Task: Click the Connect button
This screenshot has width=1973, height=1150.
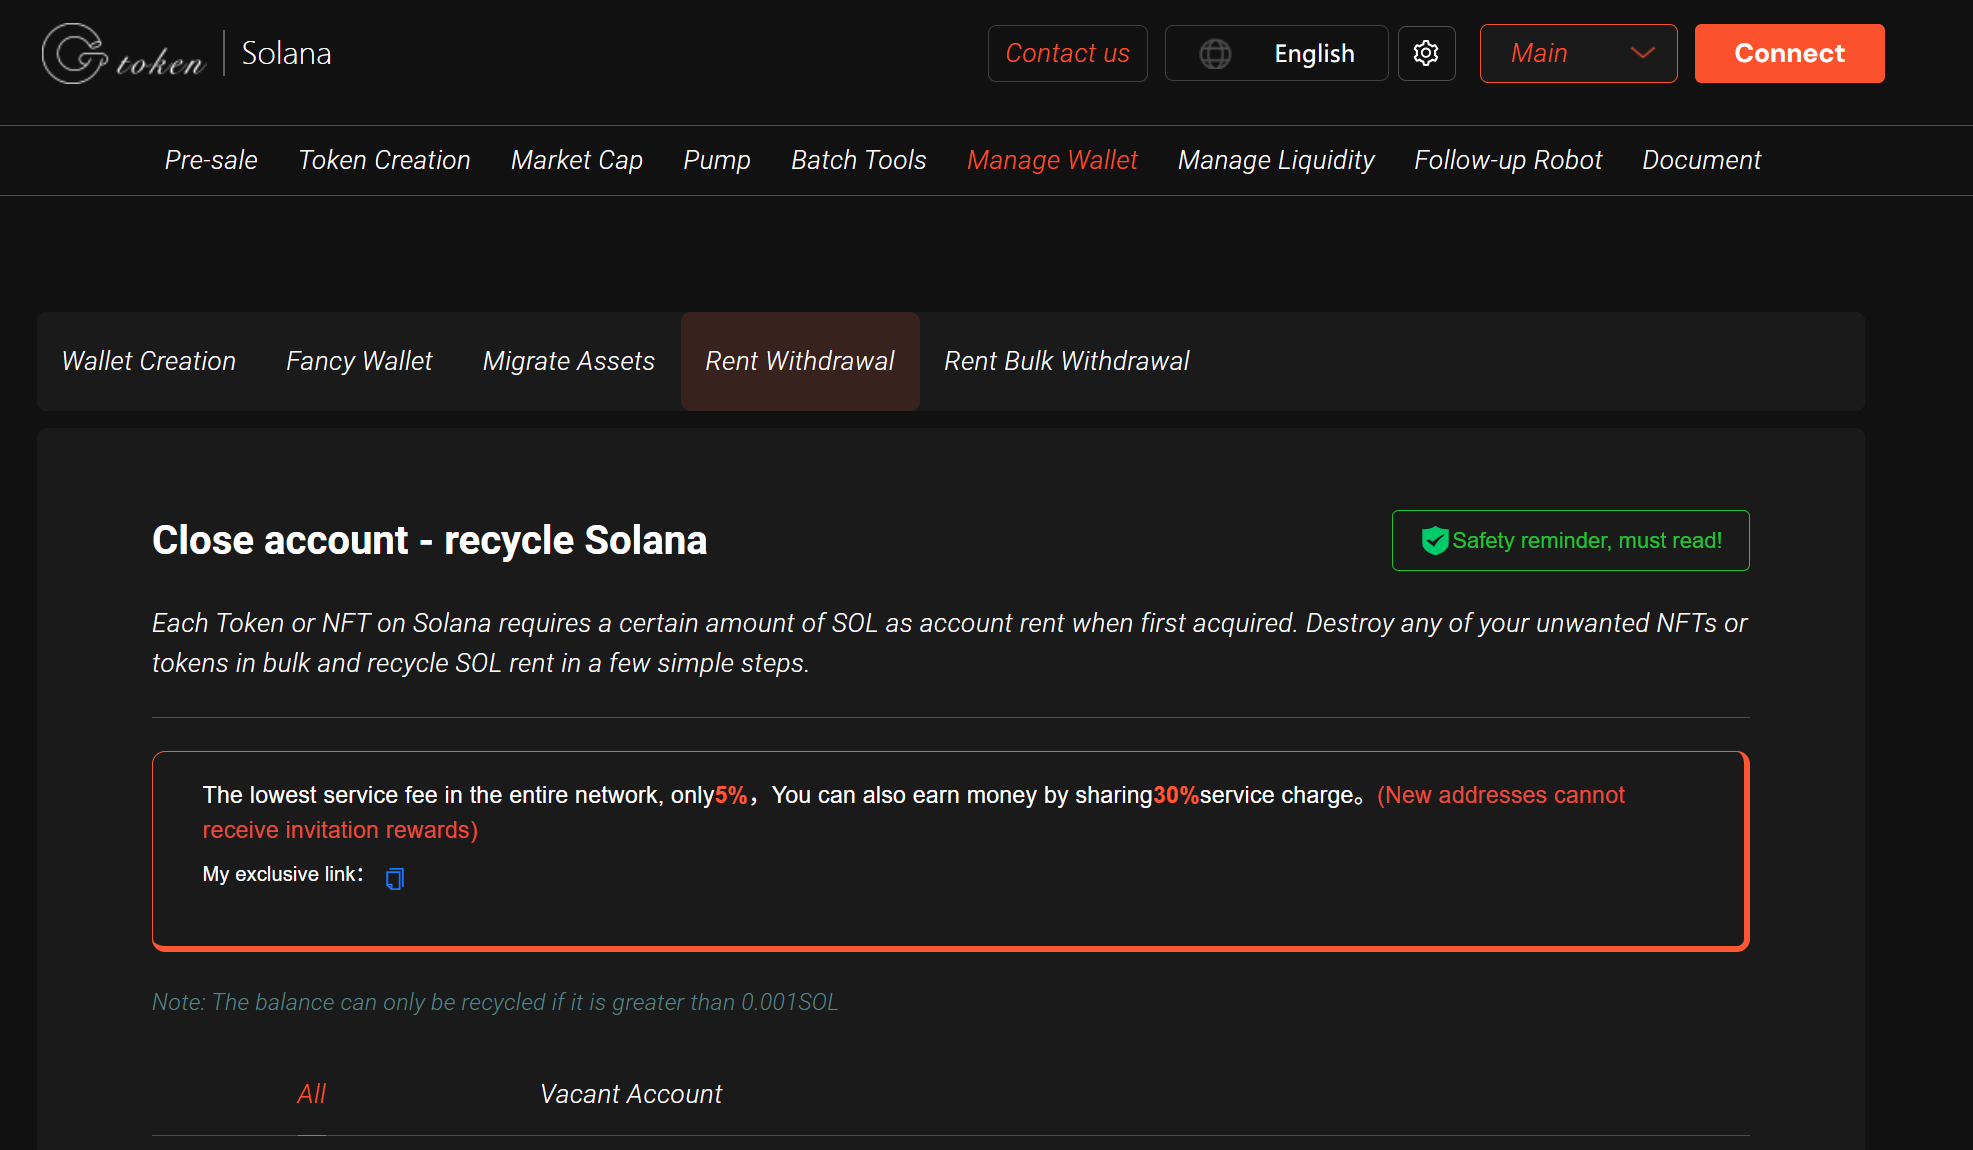Action: click(x=1788, y=53)
